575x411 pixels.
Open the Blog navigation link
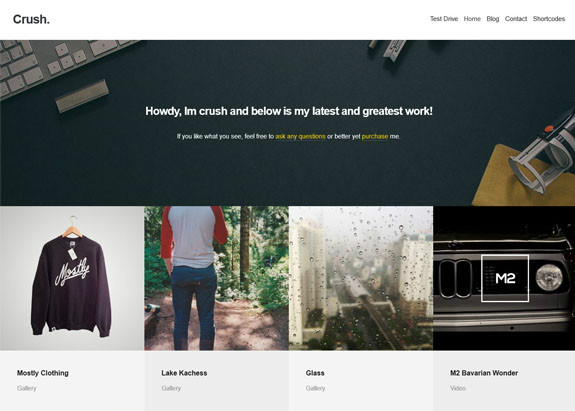coord(492,19)
